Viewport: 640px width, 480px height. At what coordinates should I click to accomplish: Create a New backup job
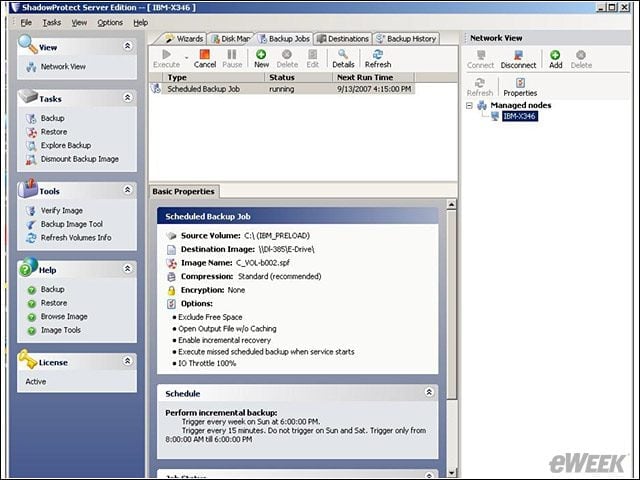[261, 59]
